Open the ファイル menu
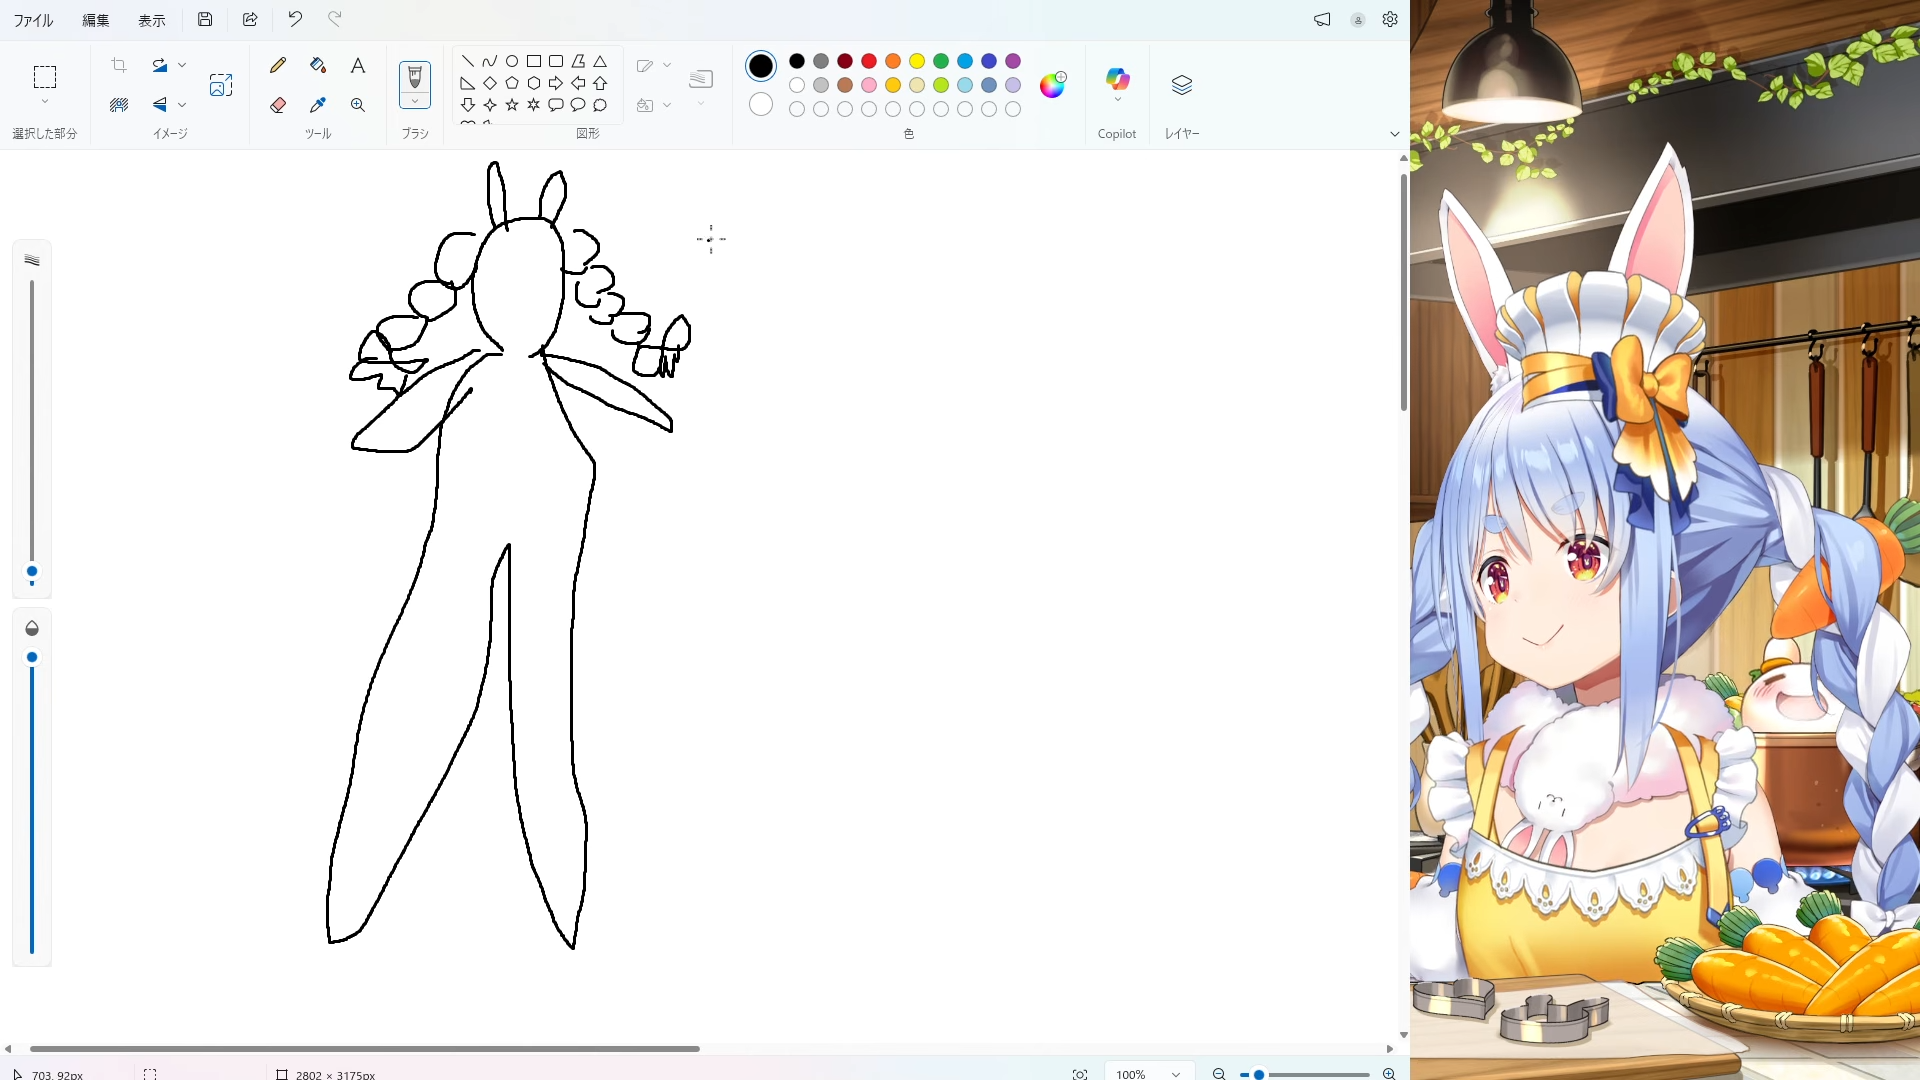Viewport: 1920px width, 1080px height. 33,20
